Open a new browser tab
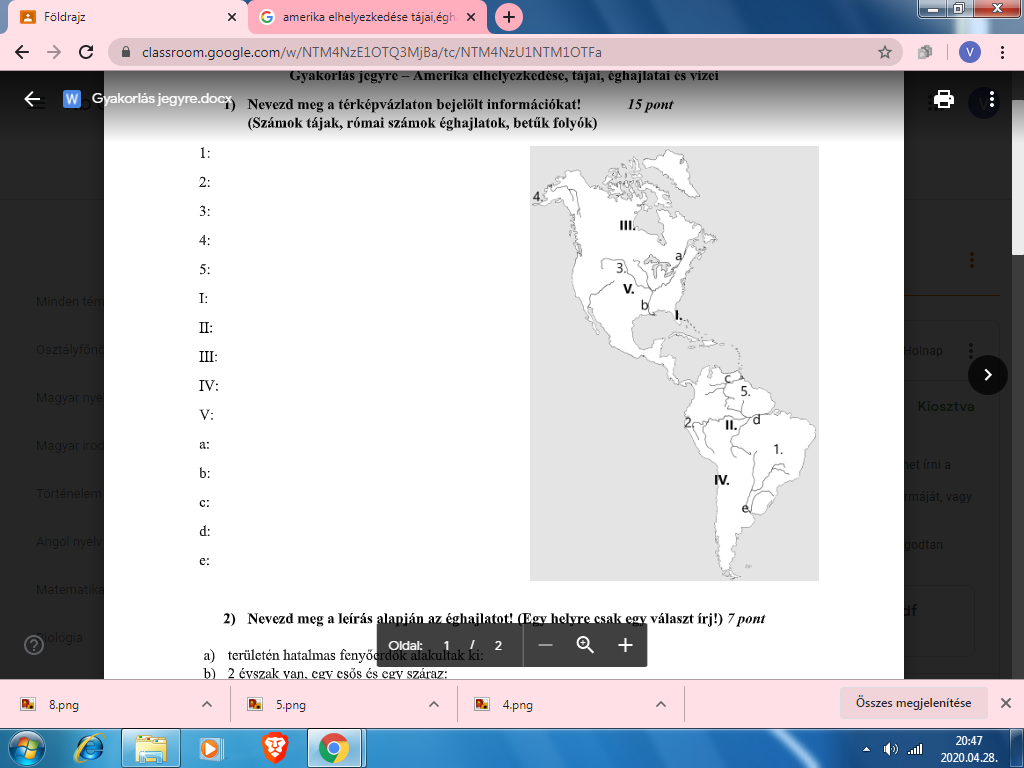This screenshot has height=768, width=1024. tap(509, 17)
